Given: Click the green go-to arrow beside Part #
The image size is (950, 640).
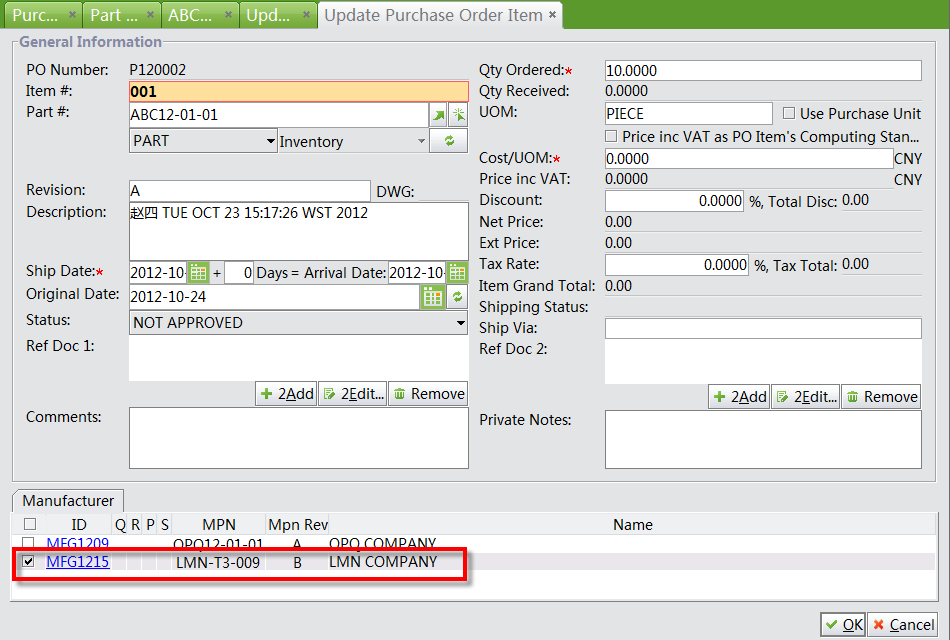Looking at the screenshot, I should 438,115.
